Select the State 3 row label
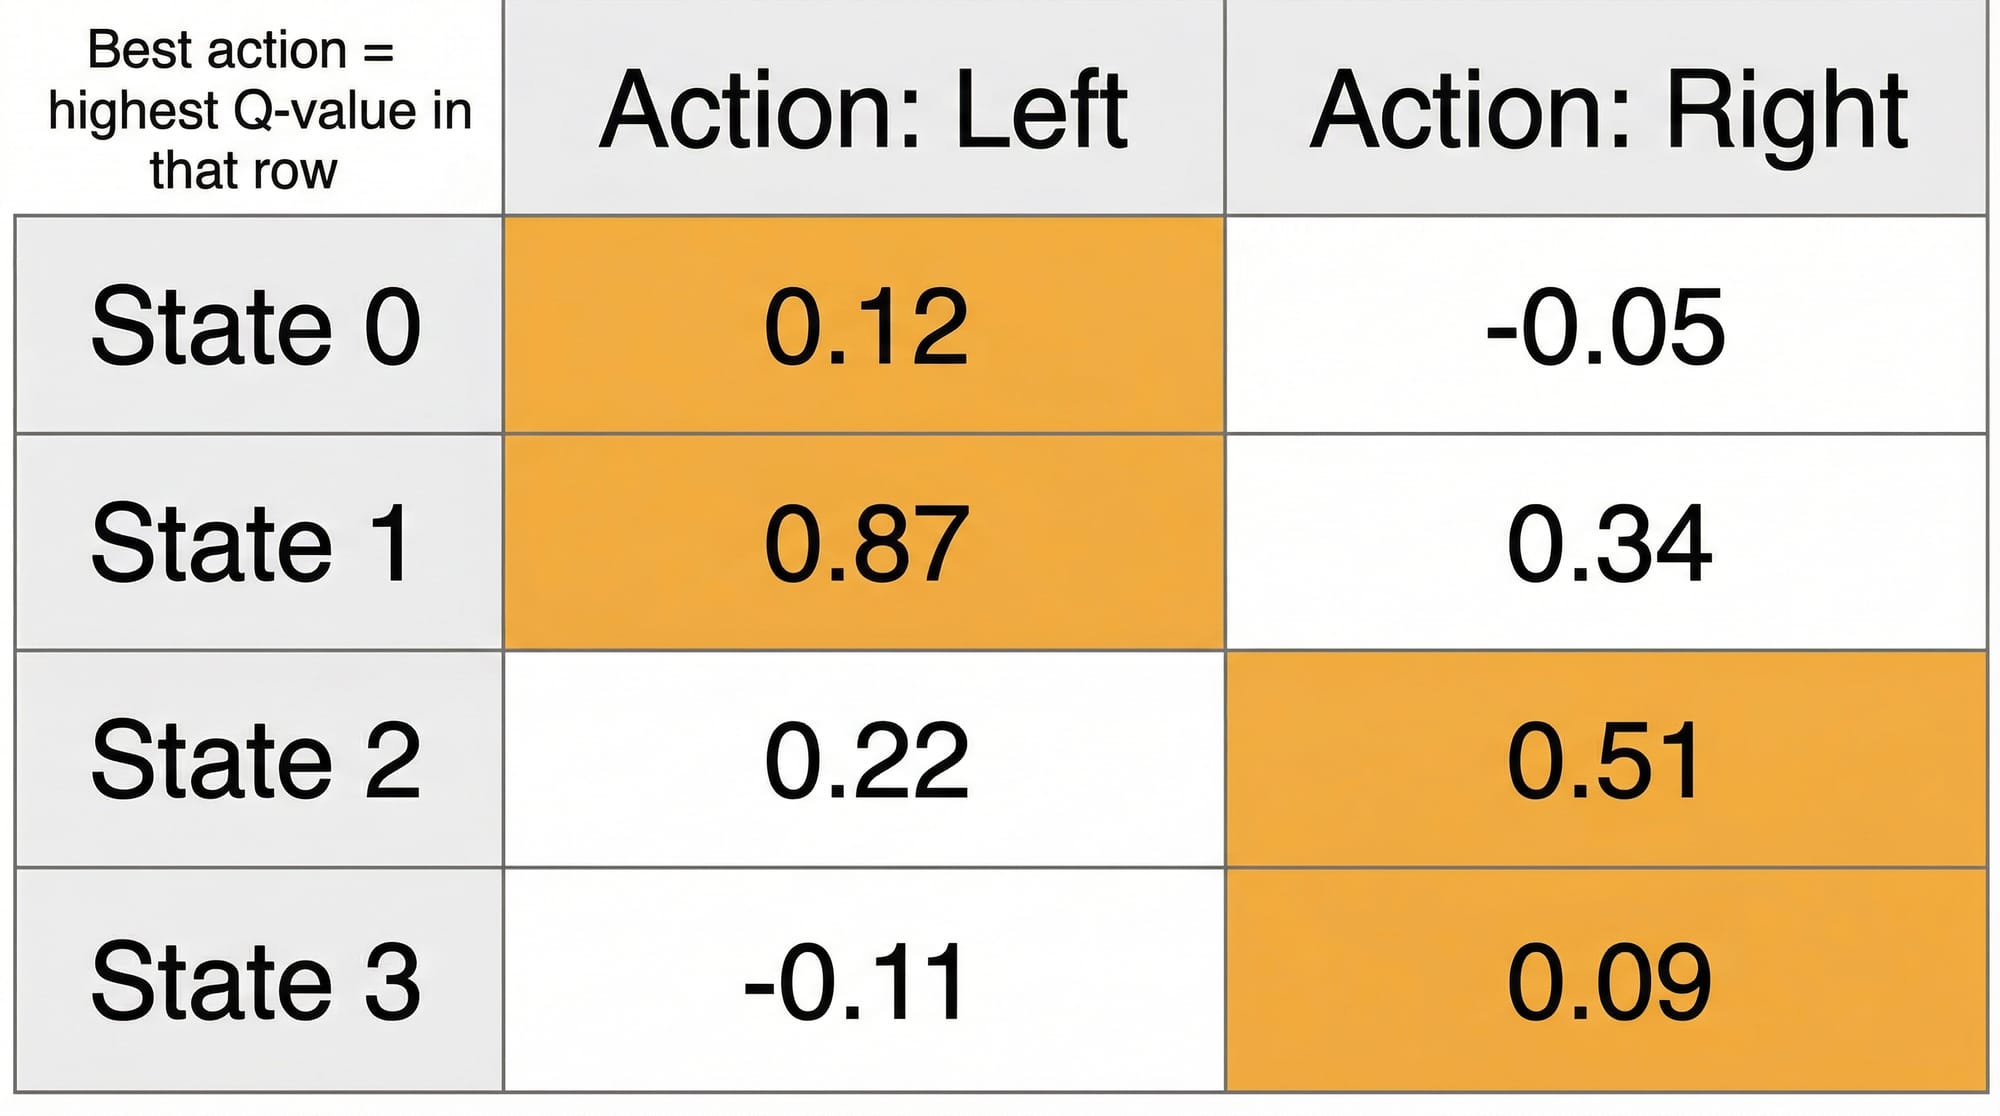Screen dimensions: 2000x1116 [x=256, y=981]
